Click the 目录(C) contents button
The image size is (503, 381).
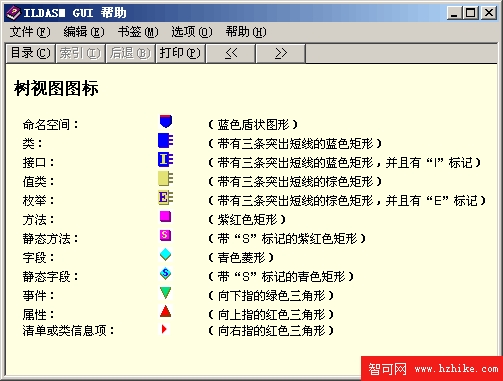30,53
